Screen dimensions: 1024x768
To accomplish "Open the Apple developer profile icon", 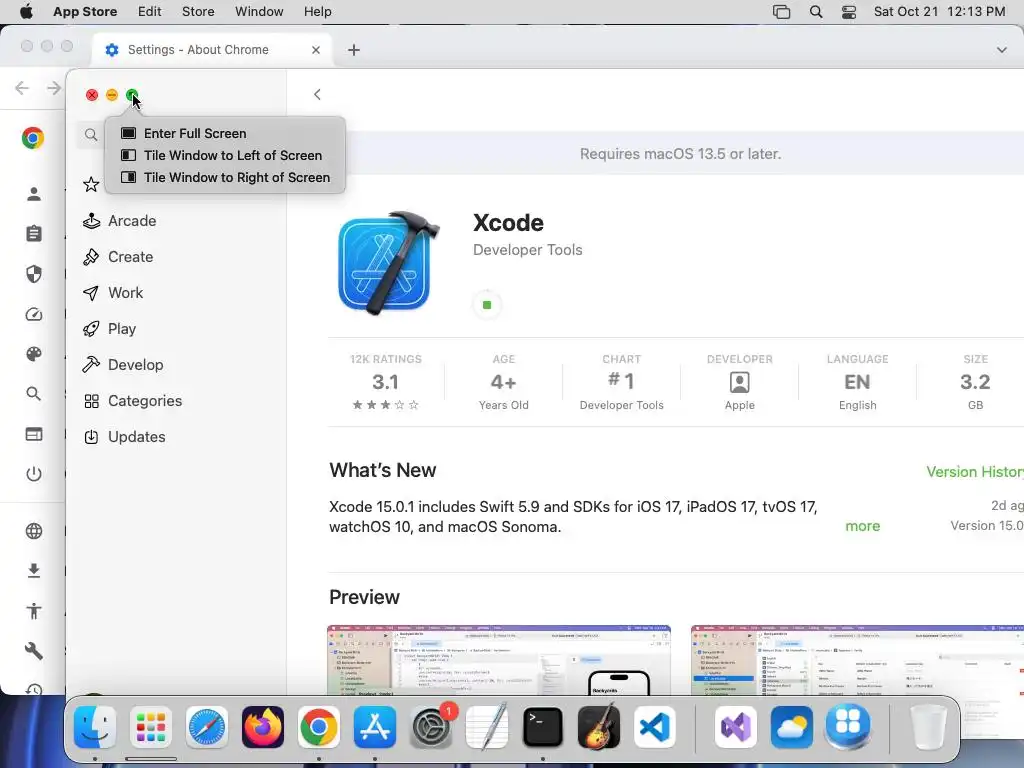I will point(739,383).
